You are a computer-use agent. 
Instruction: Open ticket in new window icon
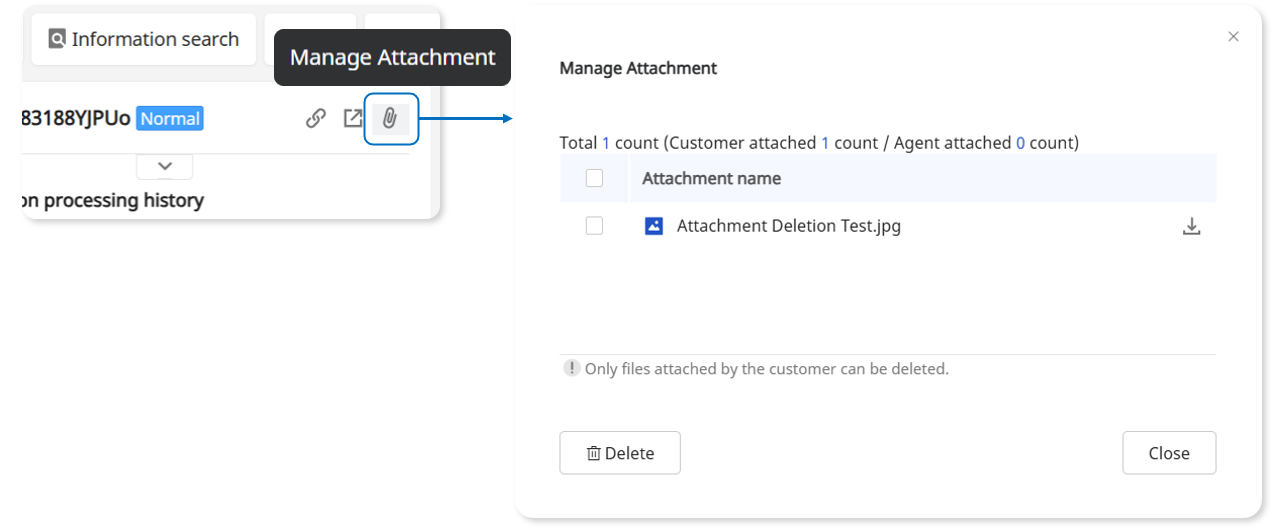tap(353, 119)
